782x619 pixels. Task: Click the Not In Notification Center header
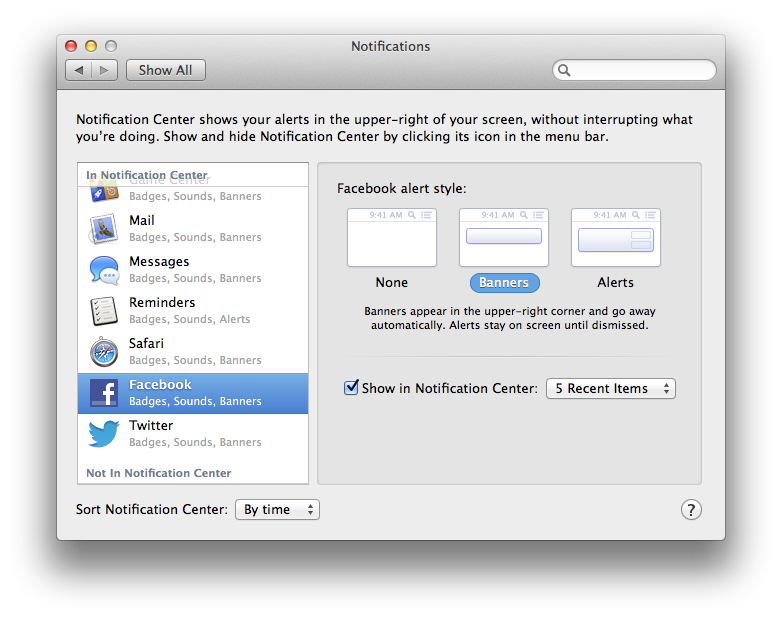pyautogui.click(x=159, y=473)
